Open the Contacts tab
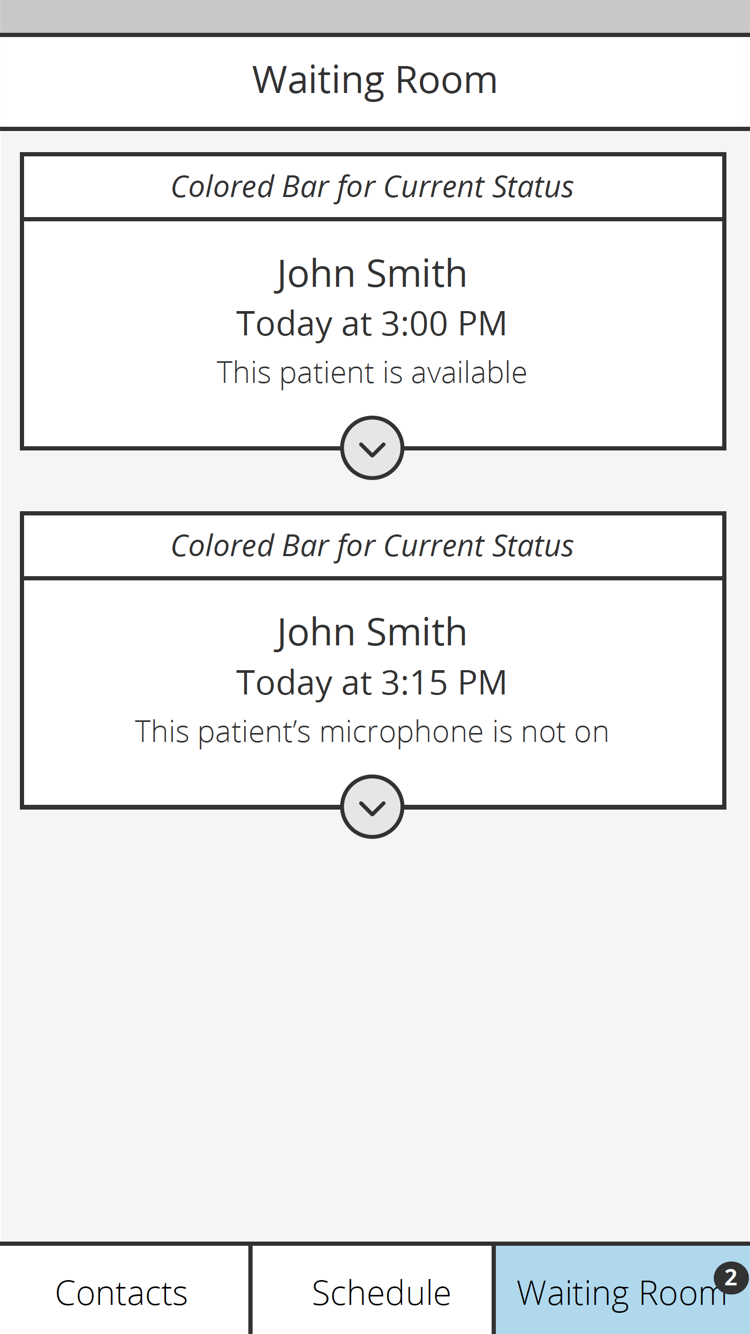The height and width of the screenshot is (1334, 750). tap(122, 1292)
